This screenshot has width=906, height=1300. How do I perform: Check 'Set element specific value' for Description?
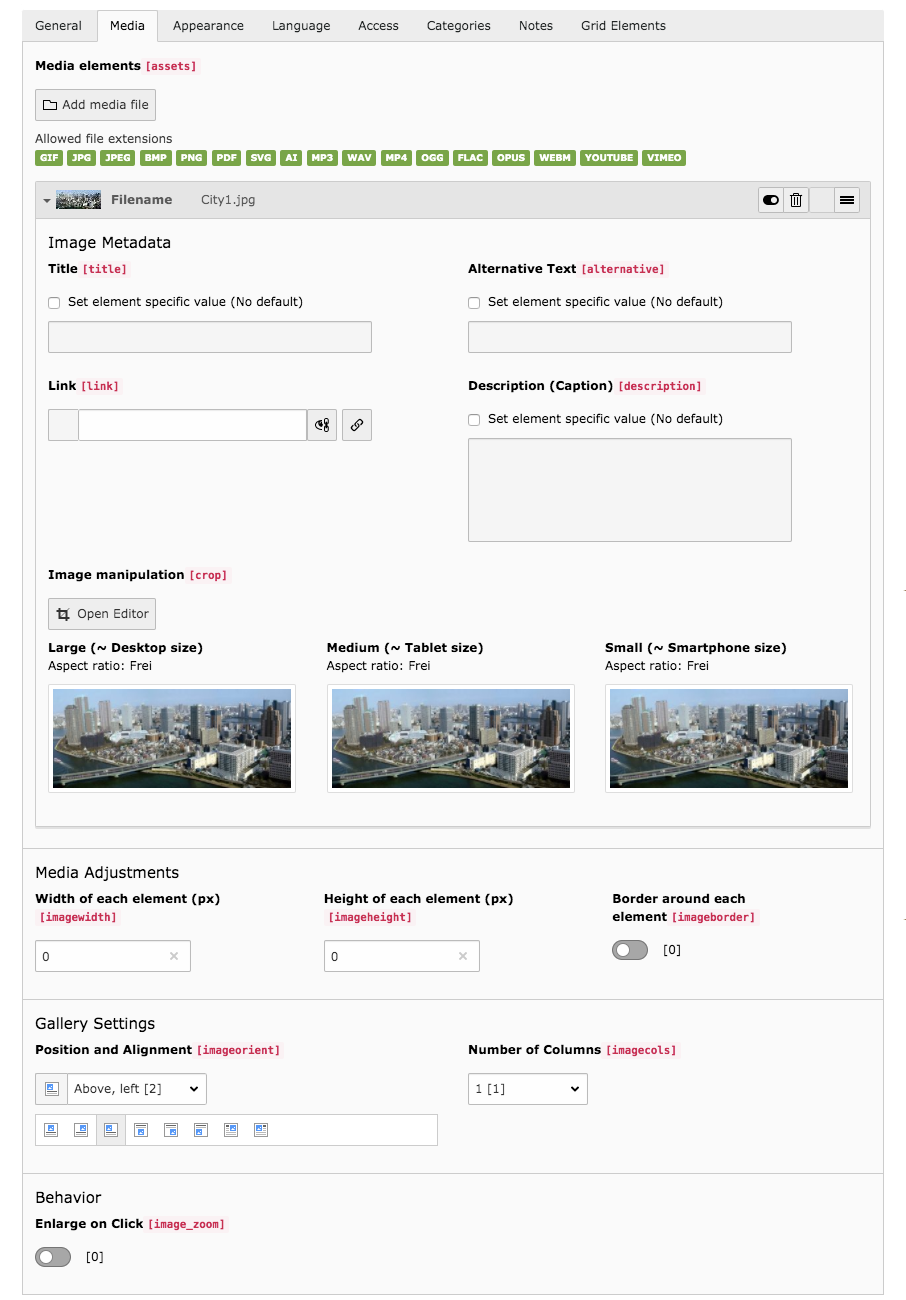tap(474, 419)
